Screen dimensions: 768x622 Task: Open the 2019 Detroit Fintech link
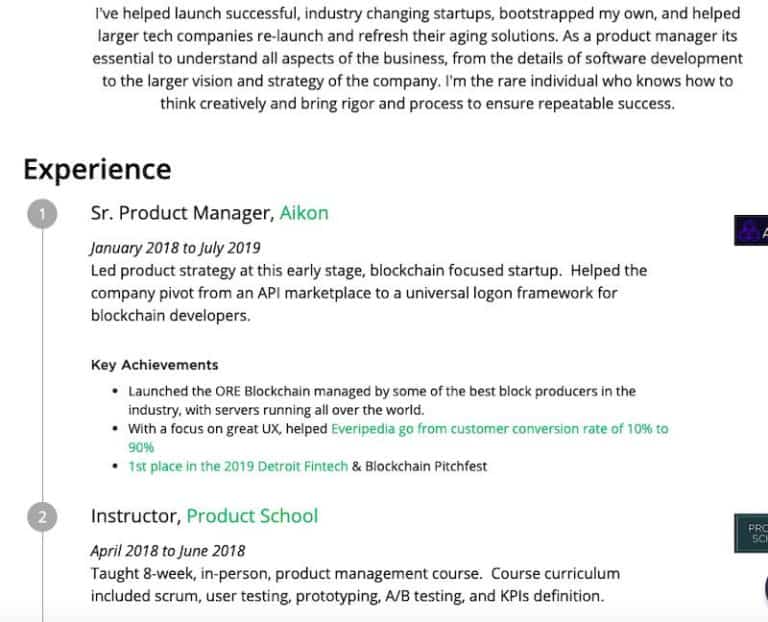coord(238,466)
